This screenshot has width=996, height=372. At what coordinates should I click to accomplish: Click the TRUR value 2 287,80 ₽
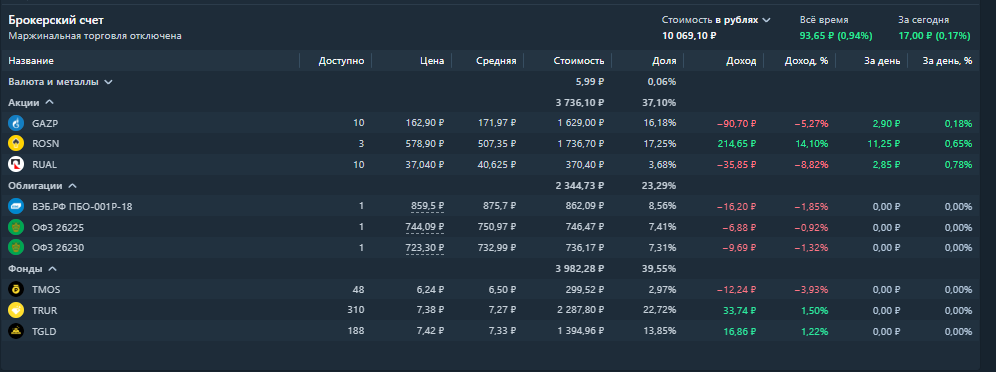pos(580,310)
